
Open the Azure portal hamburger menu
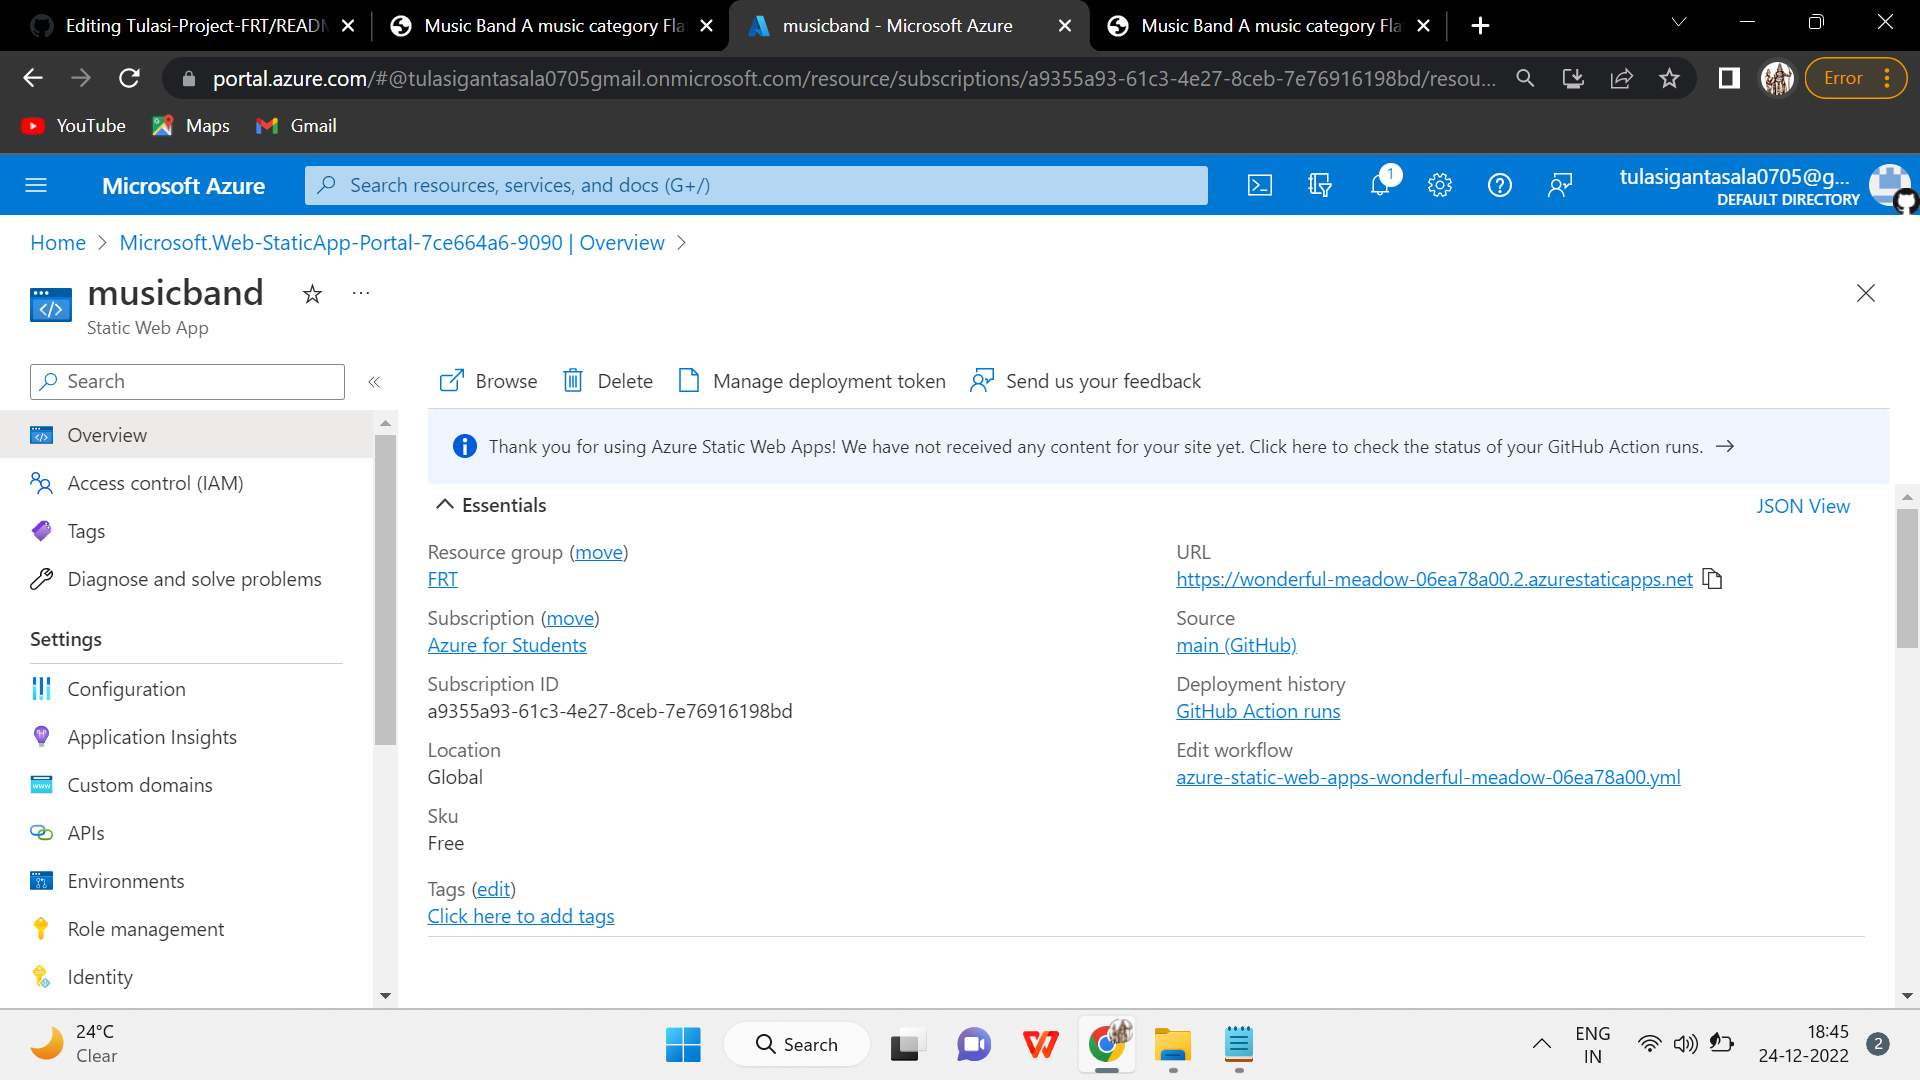[x=36, y=185]
